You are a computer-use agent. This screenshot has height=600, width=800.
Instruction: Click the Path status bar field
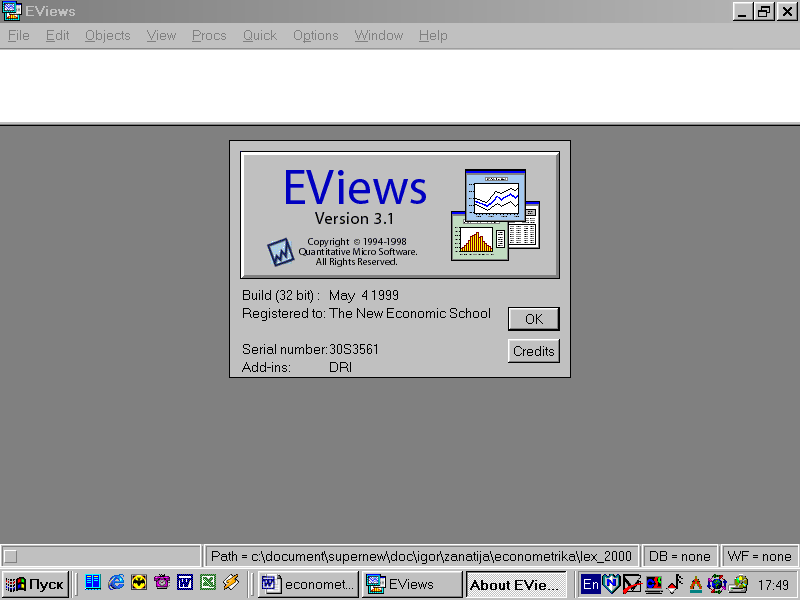tap(421, 556)
